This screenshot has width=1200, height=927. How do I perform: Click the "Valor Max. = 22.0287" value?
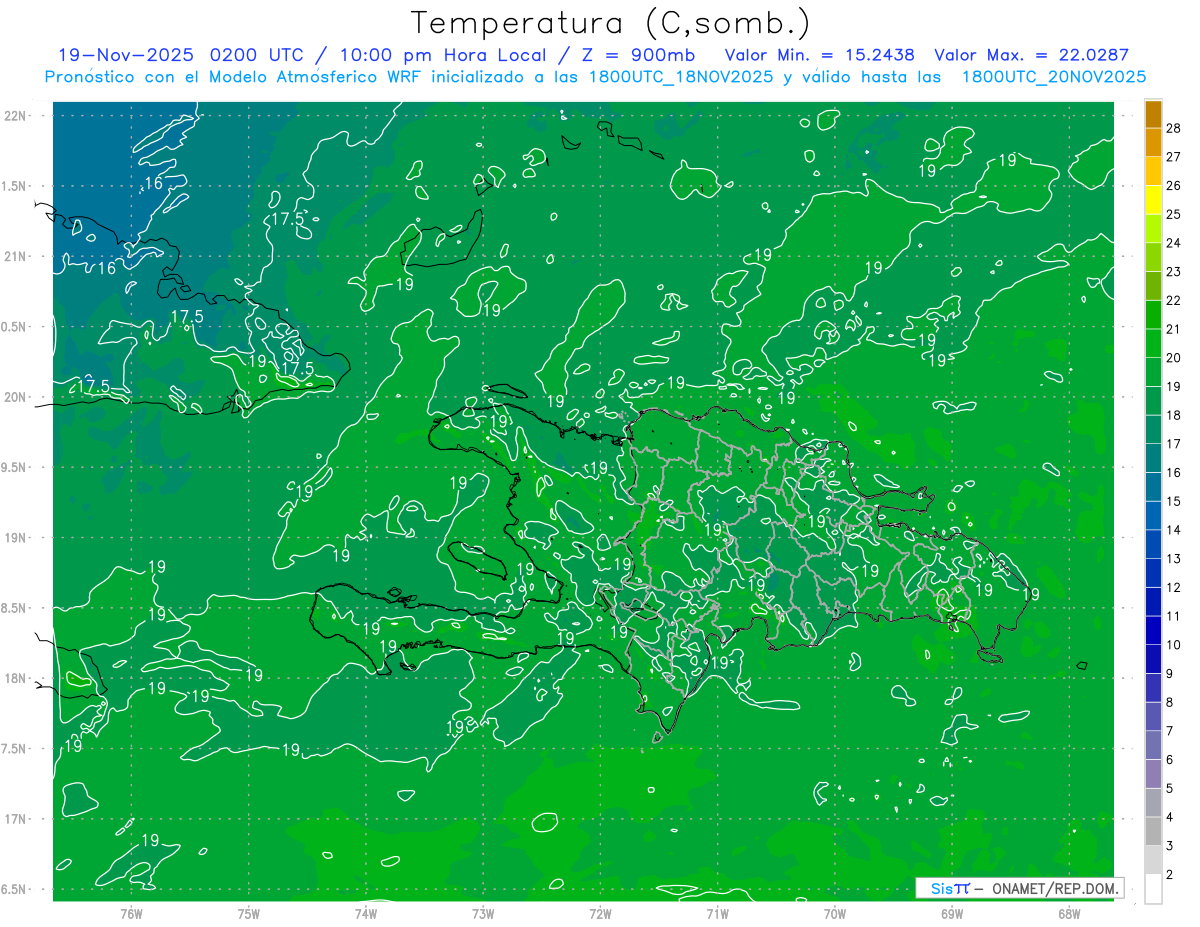click(x=1031, y=55)
